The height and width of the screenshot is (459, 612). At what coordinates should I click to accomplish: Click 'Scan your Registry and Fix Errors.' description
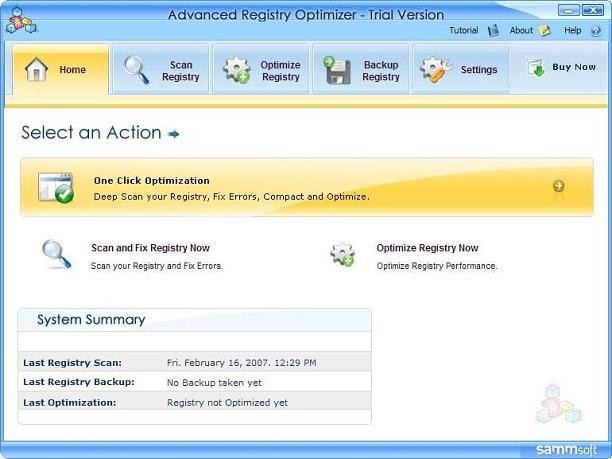point(157,266)
